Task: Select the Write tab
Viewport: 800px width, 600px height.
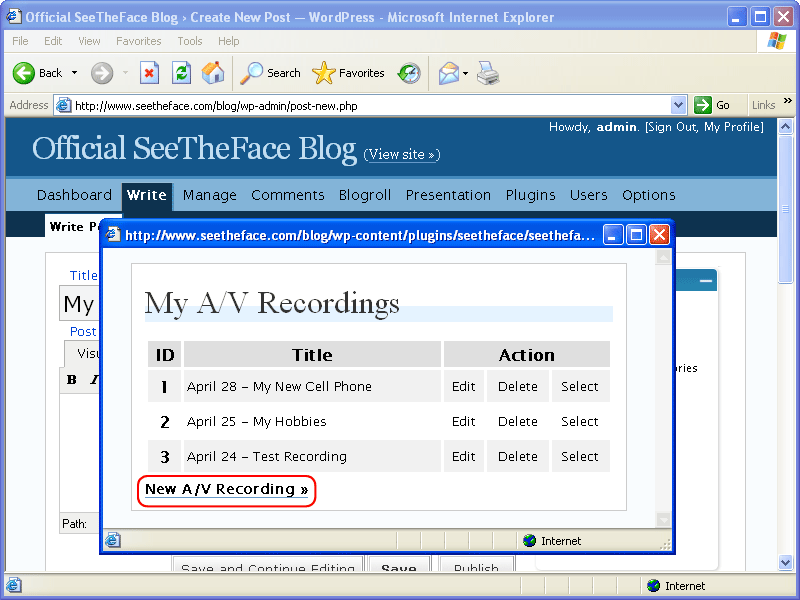Action: (x=147, y=195)
